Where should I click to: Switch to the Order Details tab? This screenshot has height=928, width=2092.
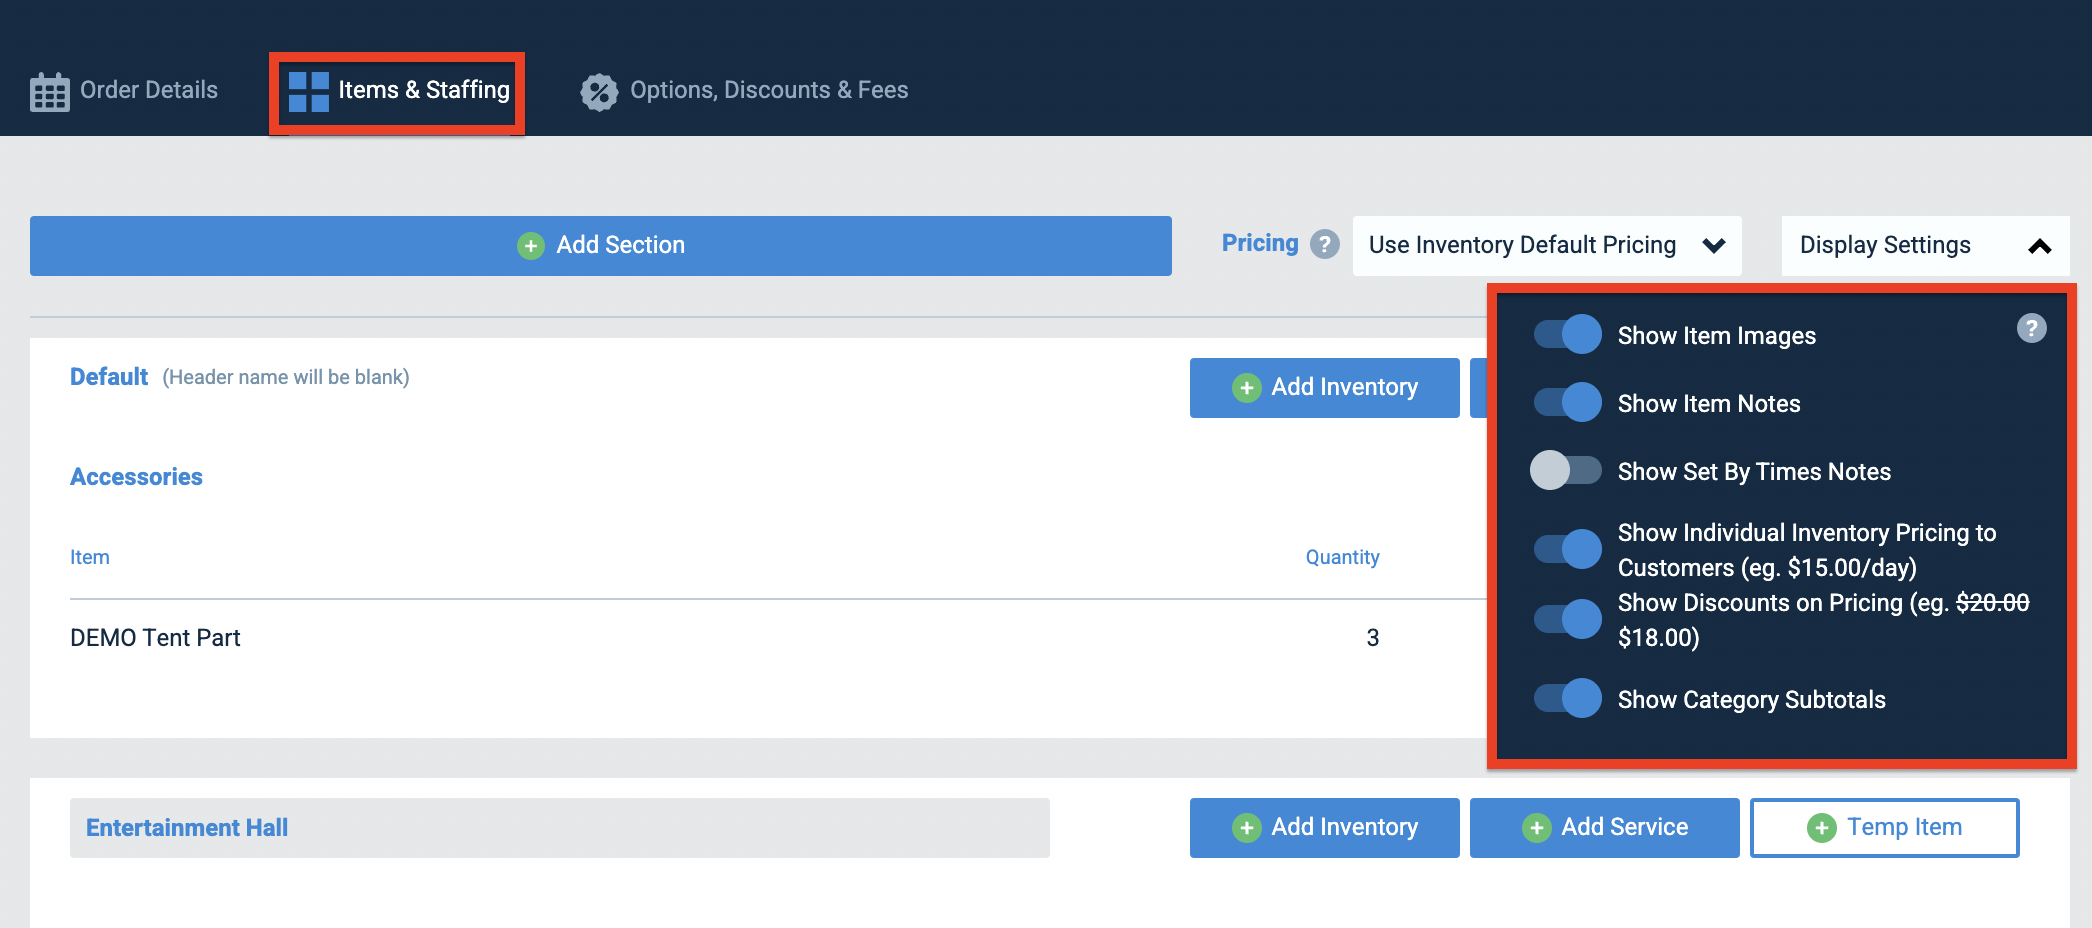click(124, 91)
